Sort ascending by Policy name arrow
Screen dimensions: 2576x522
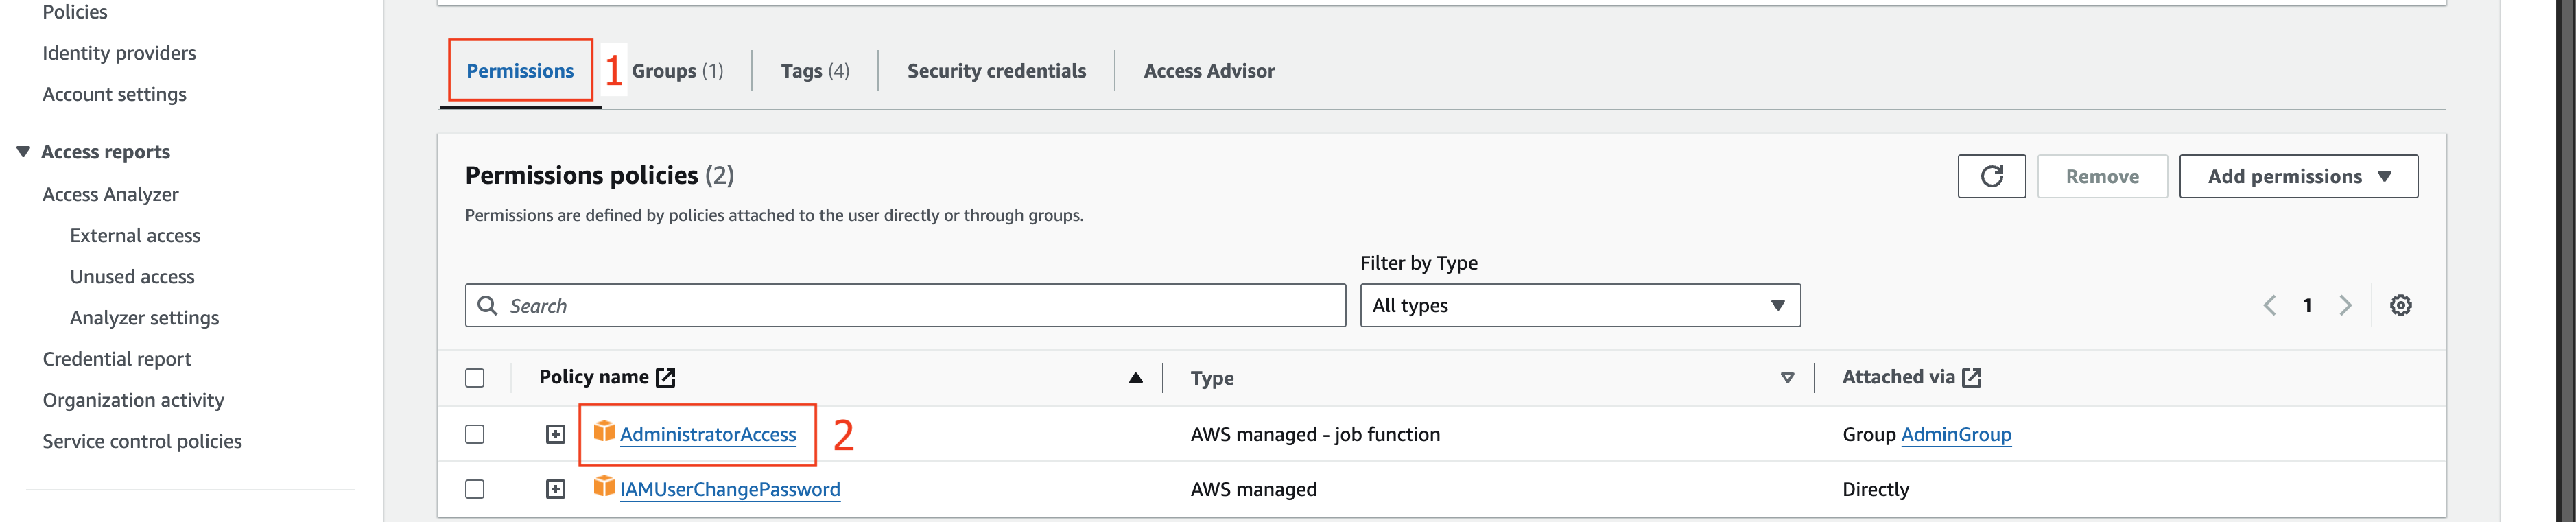click(x=1135, y=378)
